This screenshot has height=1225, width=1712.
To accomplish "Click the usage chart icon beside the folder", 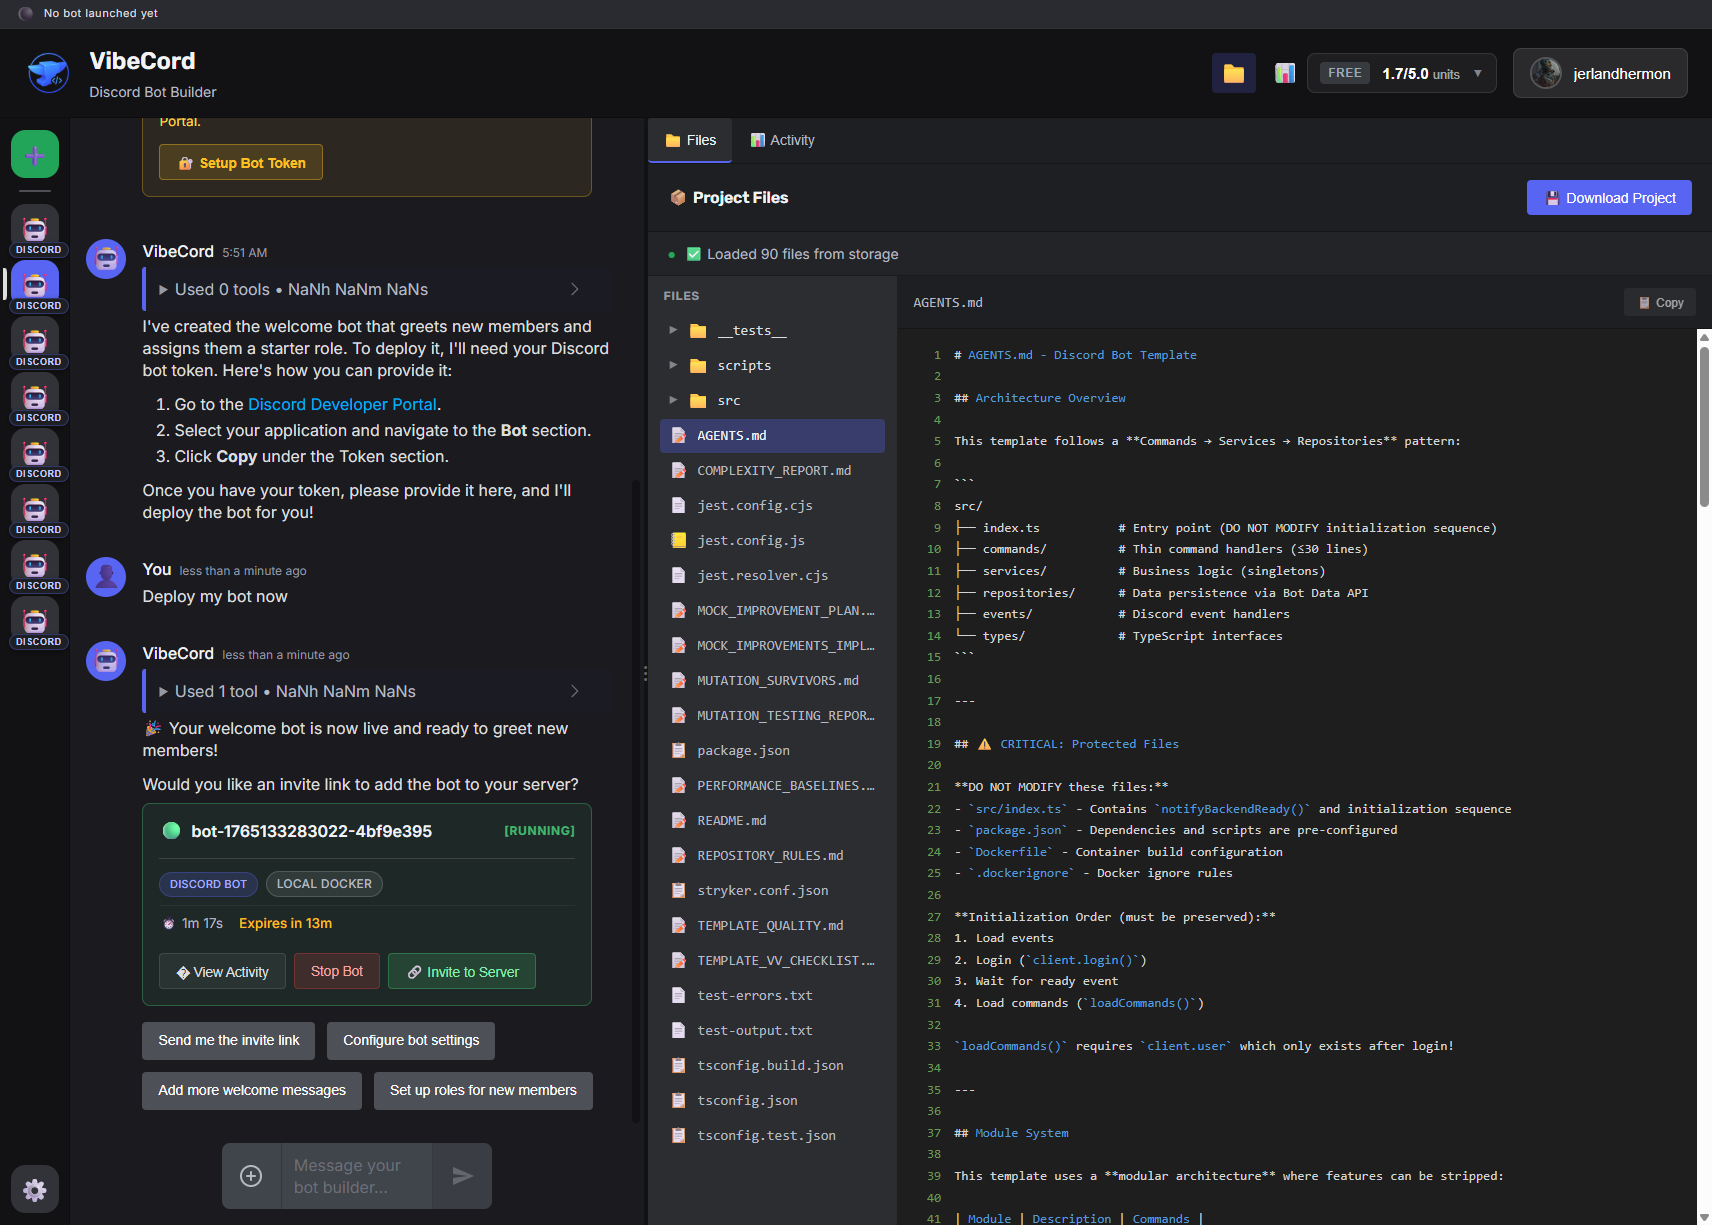I will pyautogui.click(x=1284, y=72).
